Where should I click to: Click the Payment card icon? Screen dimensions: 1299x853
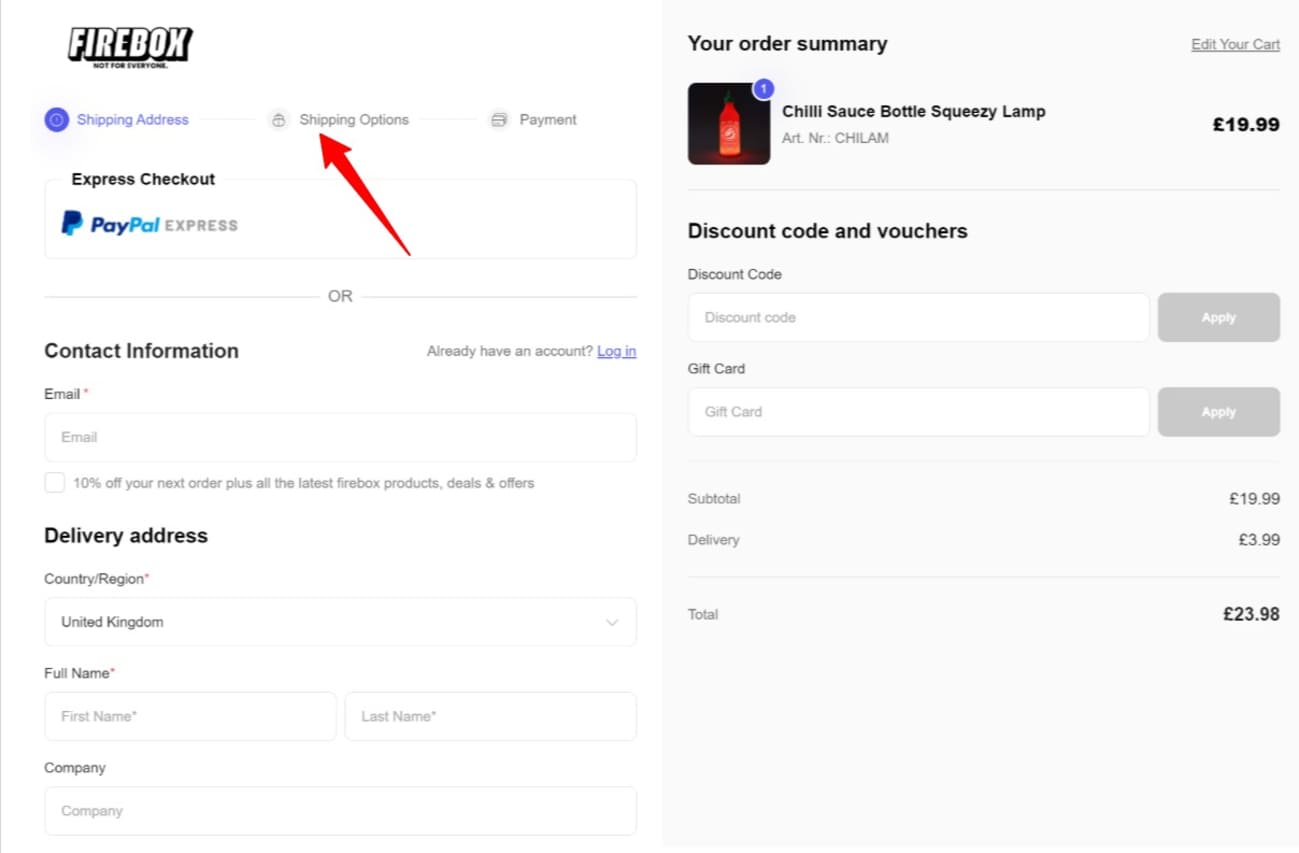(498, 119)
